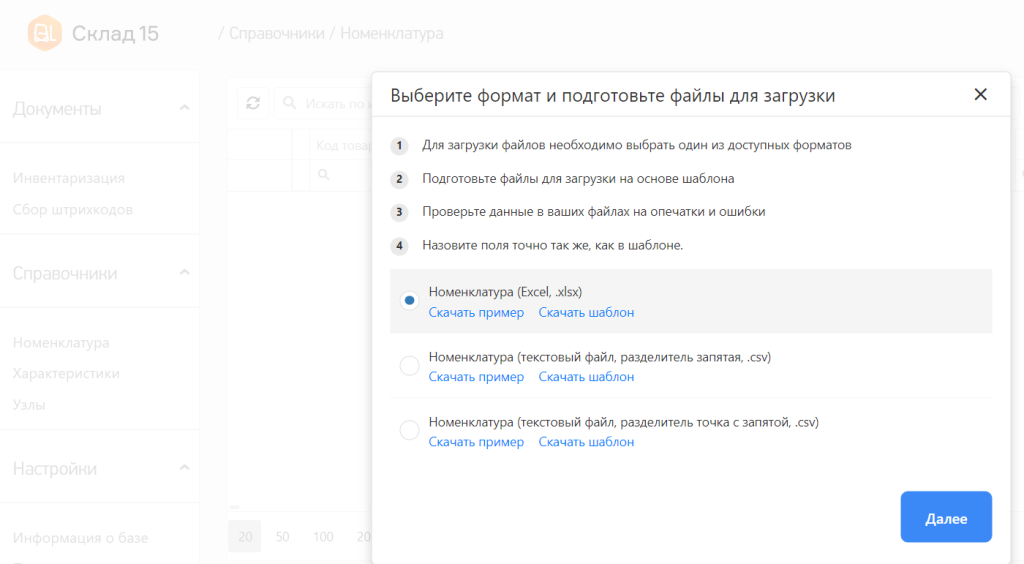
Task: Click the filter search icon under Код товара
Action: pos(323,175)
